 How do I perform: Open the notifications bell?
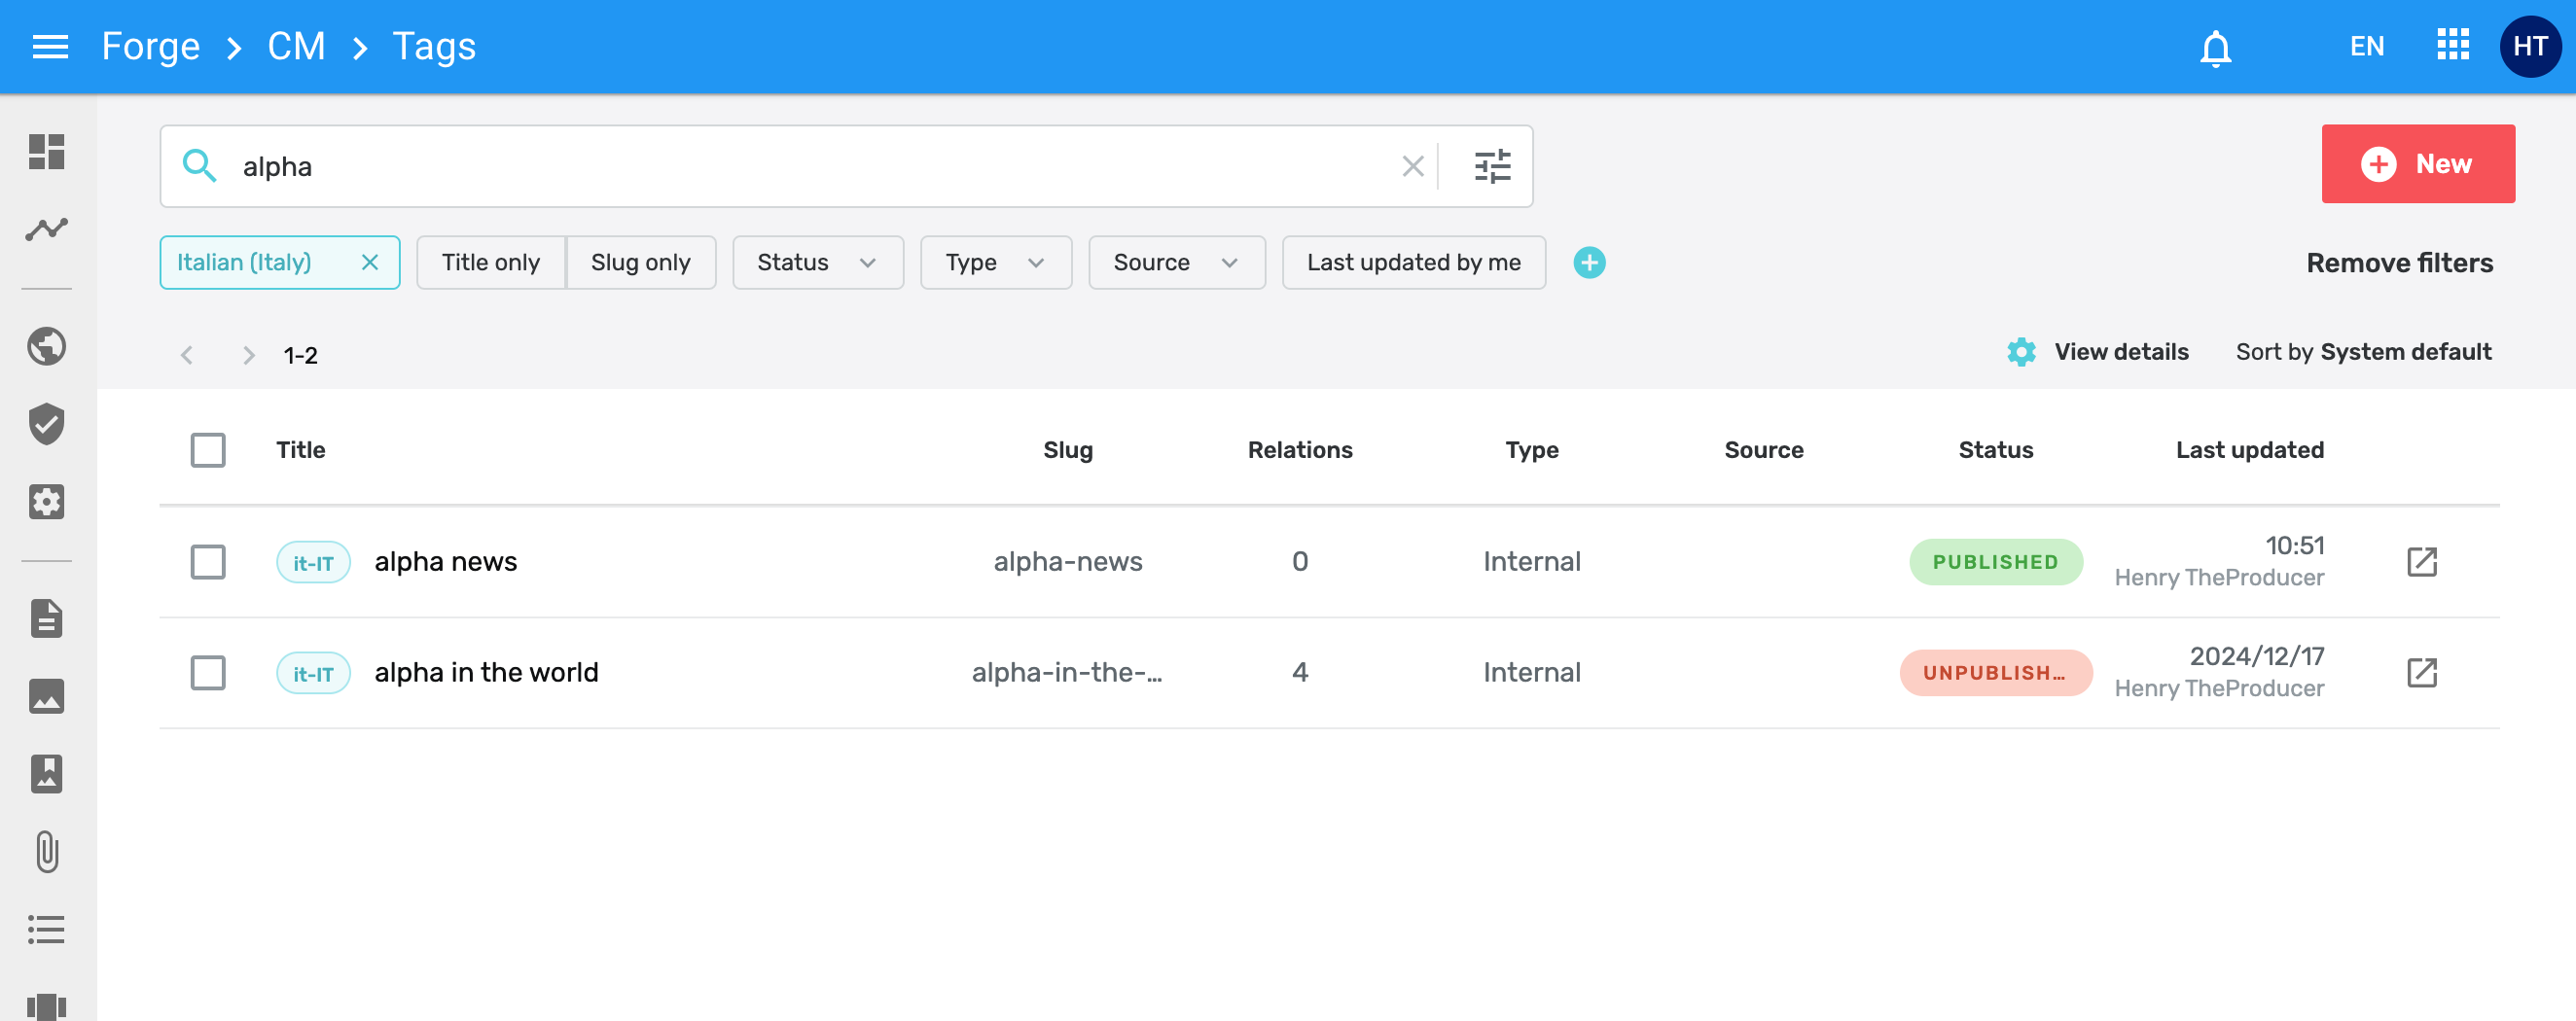click(x=2215, y=47)
